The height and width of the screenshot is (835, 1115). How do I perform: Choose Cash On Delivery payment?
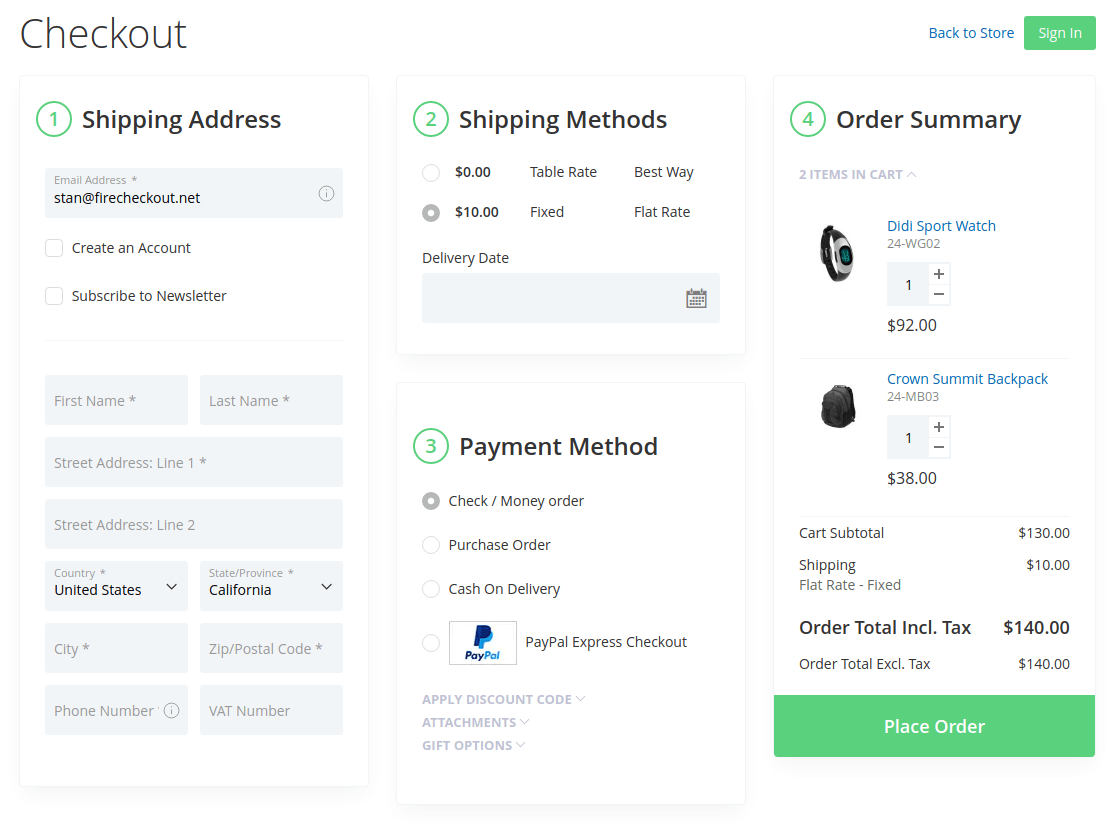click(431, 589)
